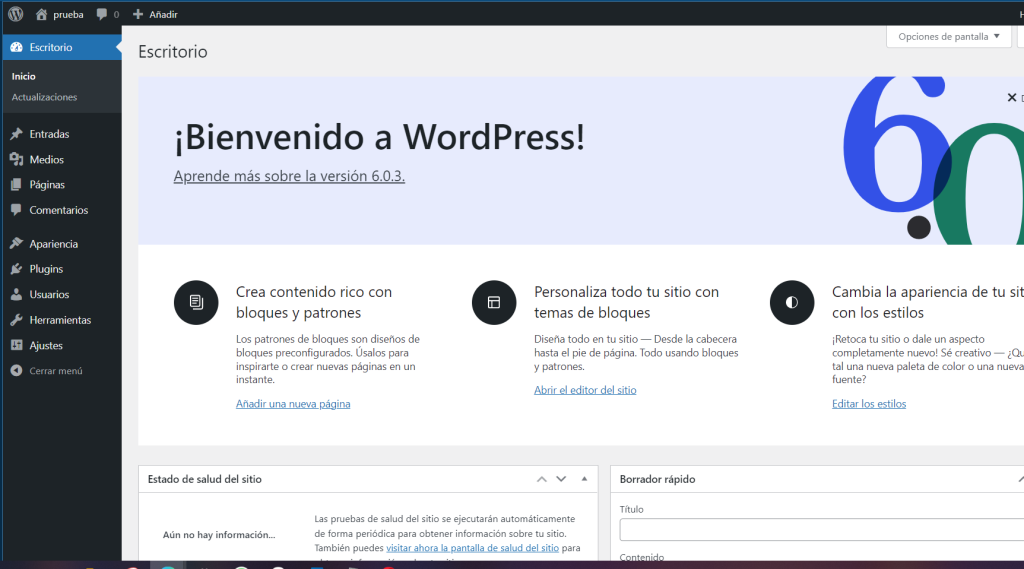The image size is (1024, 569).
Task: Click the Usuarios person icon
Action: [x=16, y=295]
